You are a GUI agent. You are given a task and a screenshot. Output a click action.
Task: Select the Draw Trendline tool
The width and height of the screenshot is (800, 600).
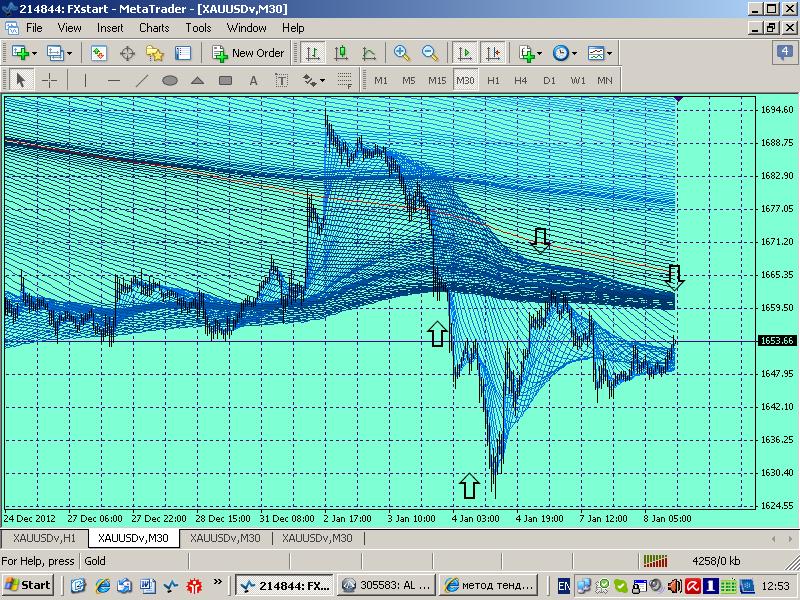[x=142, y=80]
